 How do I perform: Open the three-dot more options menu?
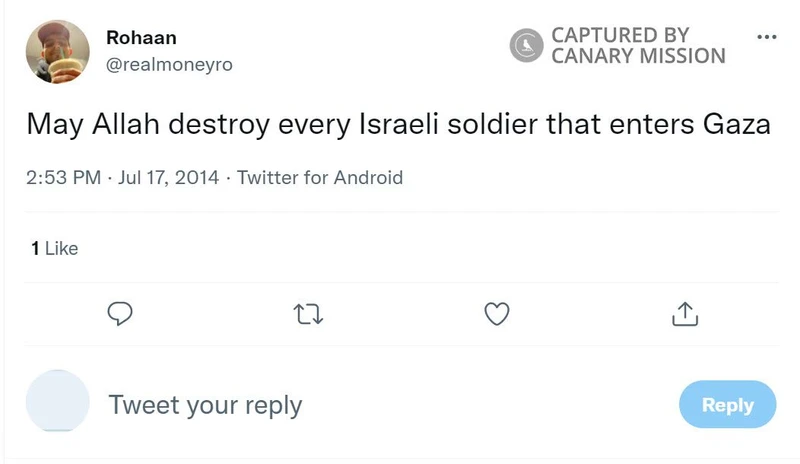(x=766, y=37)
